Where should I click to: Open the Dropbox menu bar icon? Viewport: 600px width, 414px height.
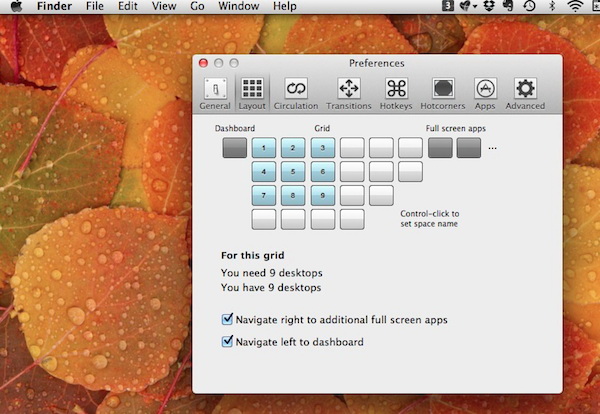(x=489, y=6)
